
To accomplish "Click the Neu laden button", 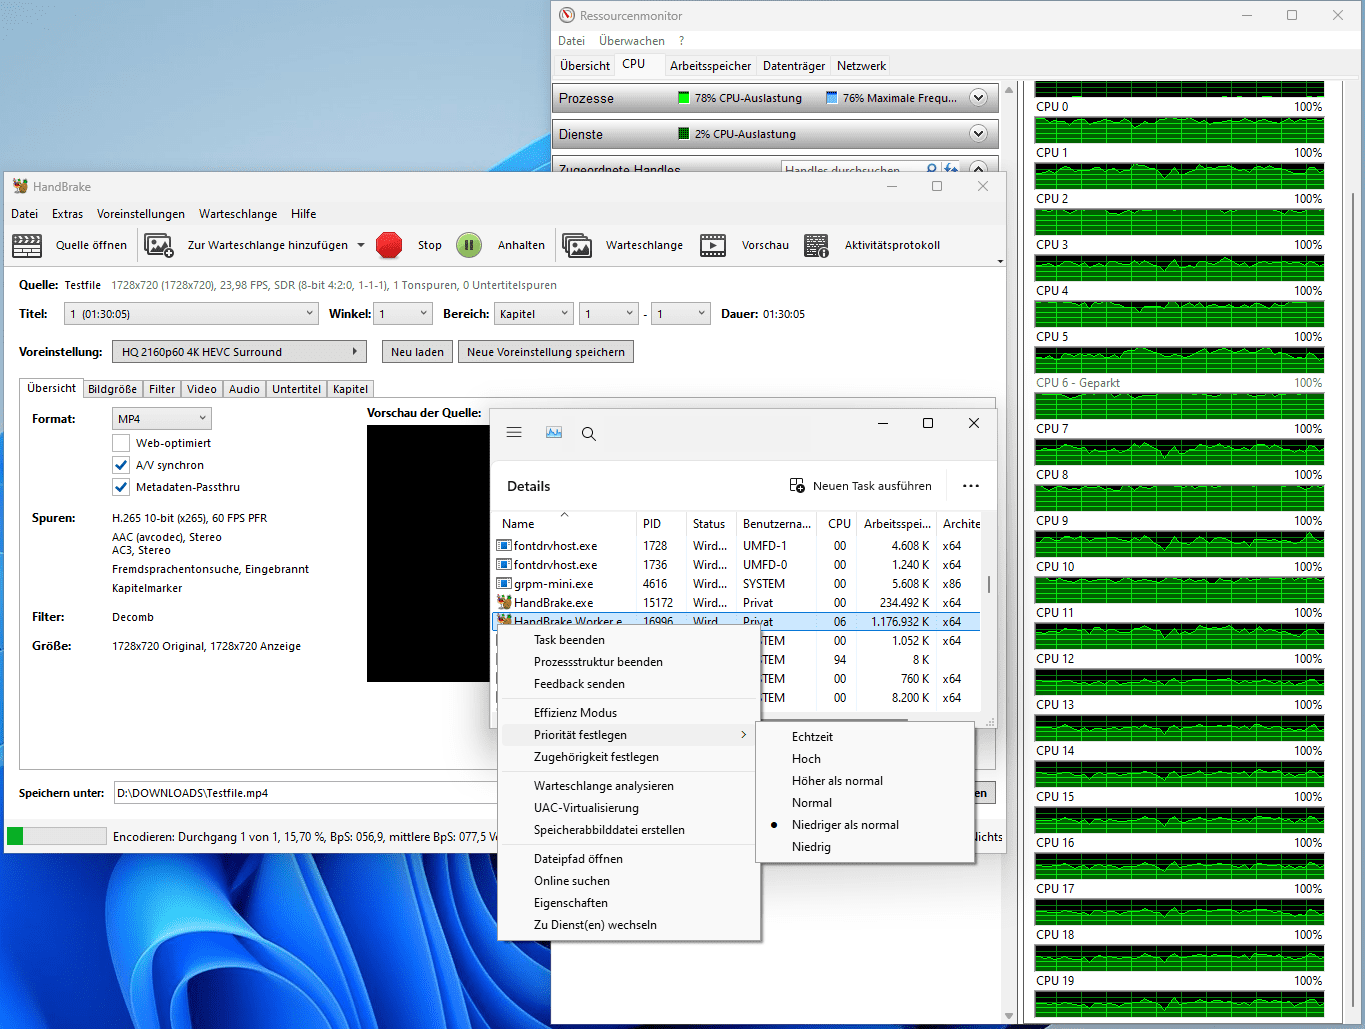I will tap(417, 352).
